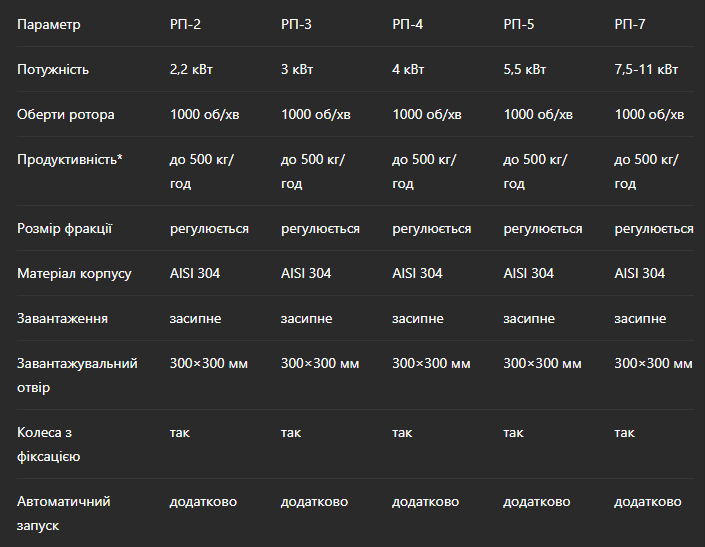The height and width of the screenshot is (547, 705).
Task: Click the 7,5-11 кВт power value
Action: (x=646, y=70)
